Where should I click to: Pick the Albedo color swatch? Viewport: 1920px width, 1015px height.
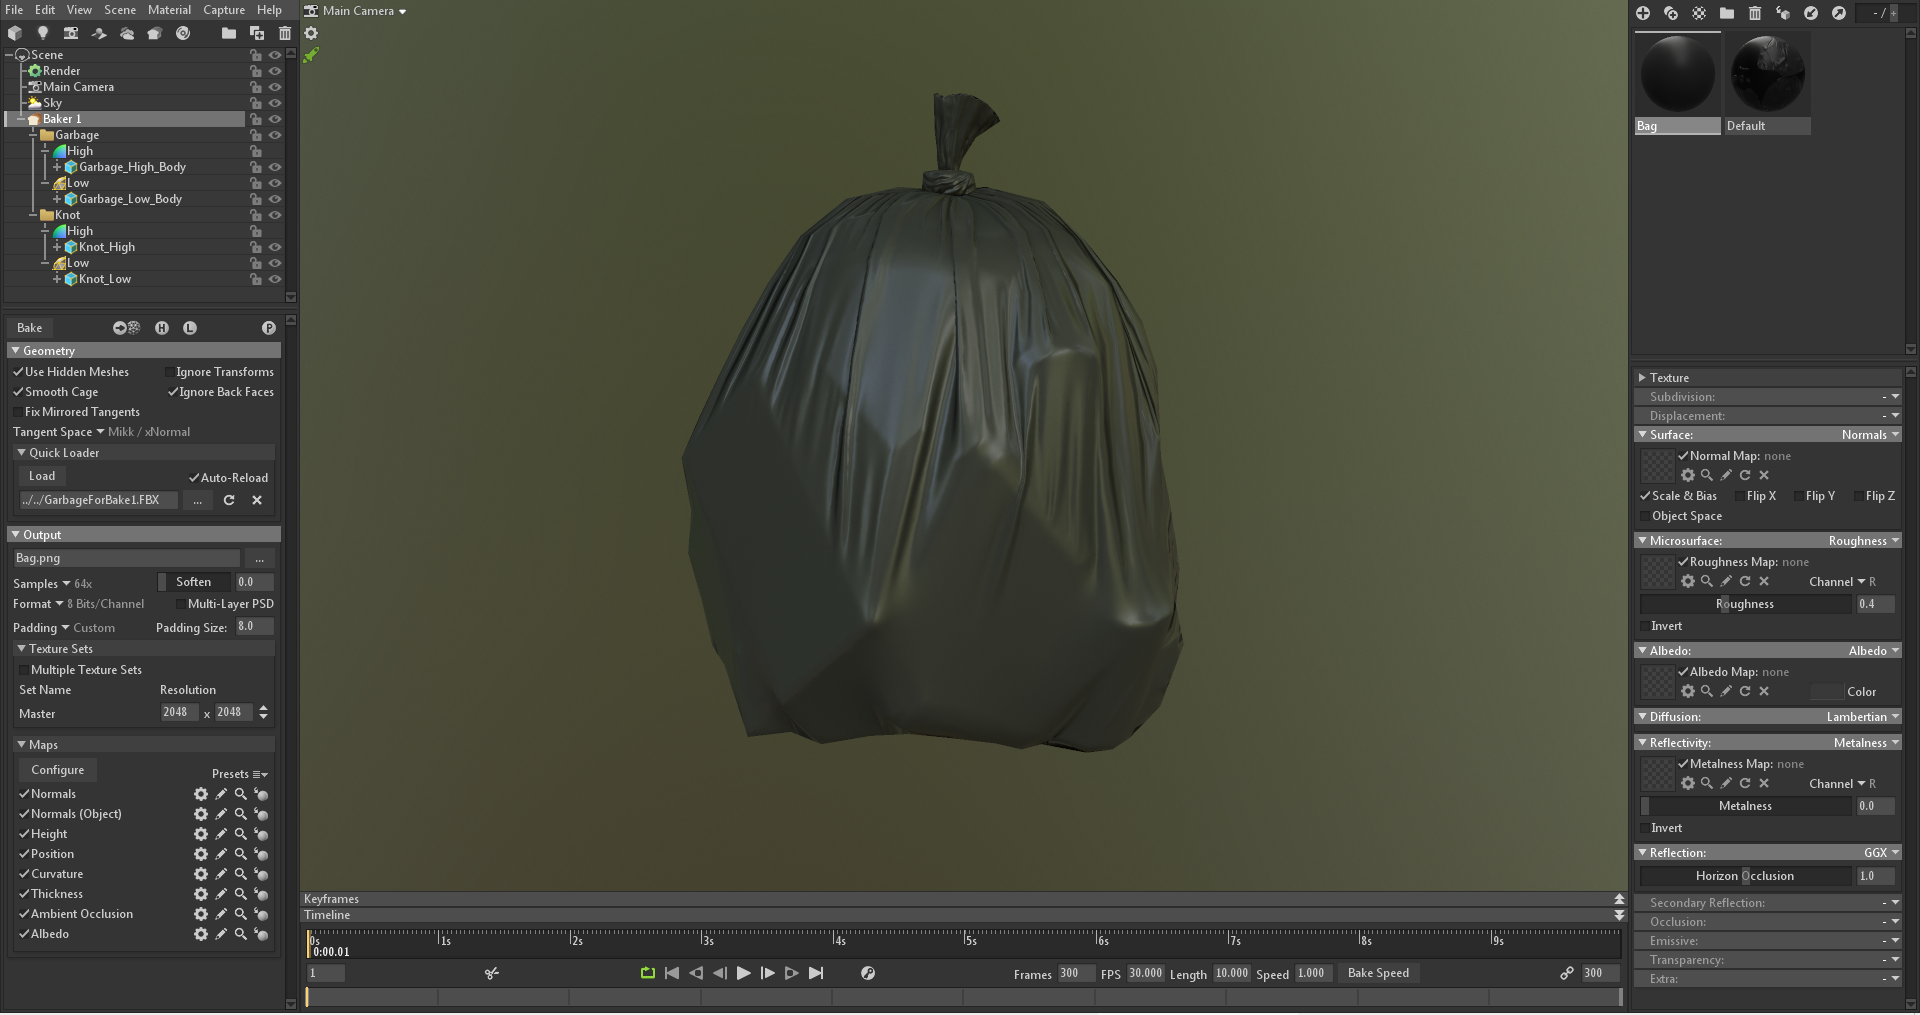pyautogui.click(x=1828, y=692)
